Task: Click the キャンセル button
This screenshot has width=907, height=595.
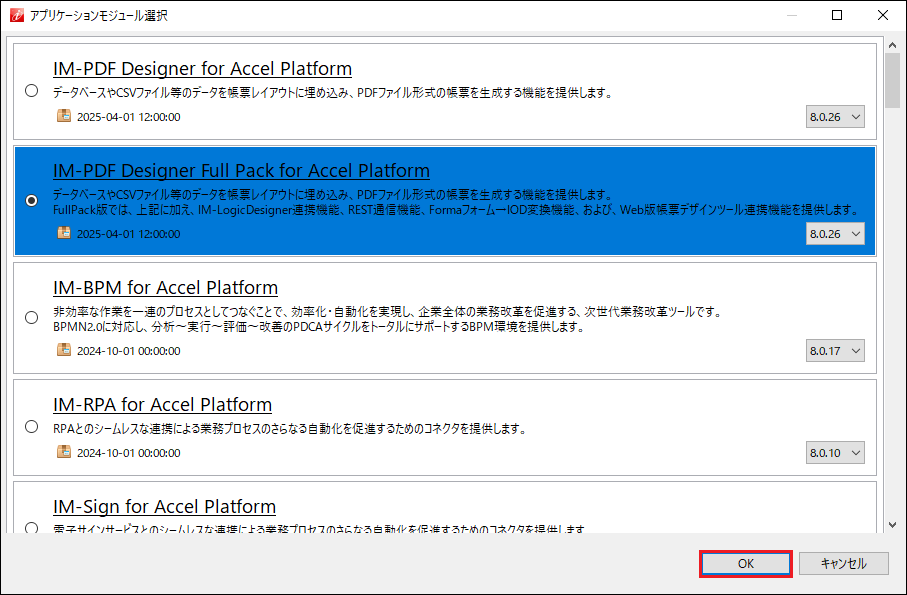Action: coord(843,563)
